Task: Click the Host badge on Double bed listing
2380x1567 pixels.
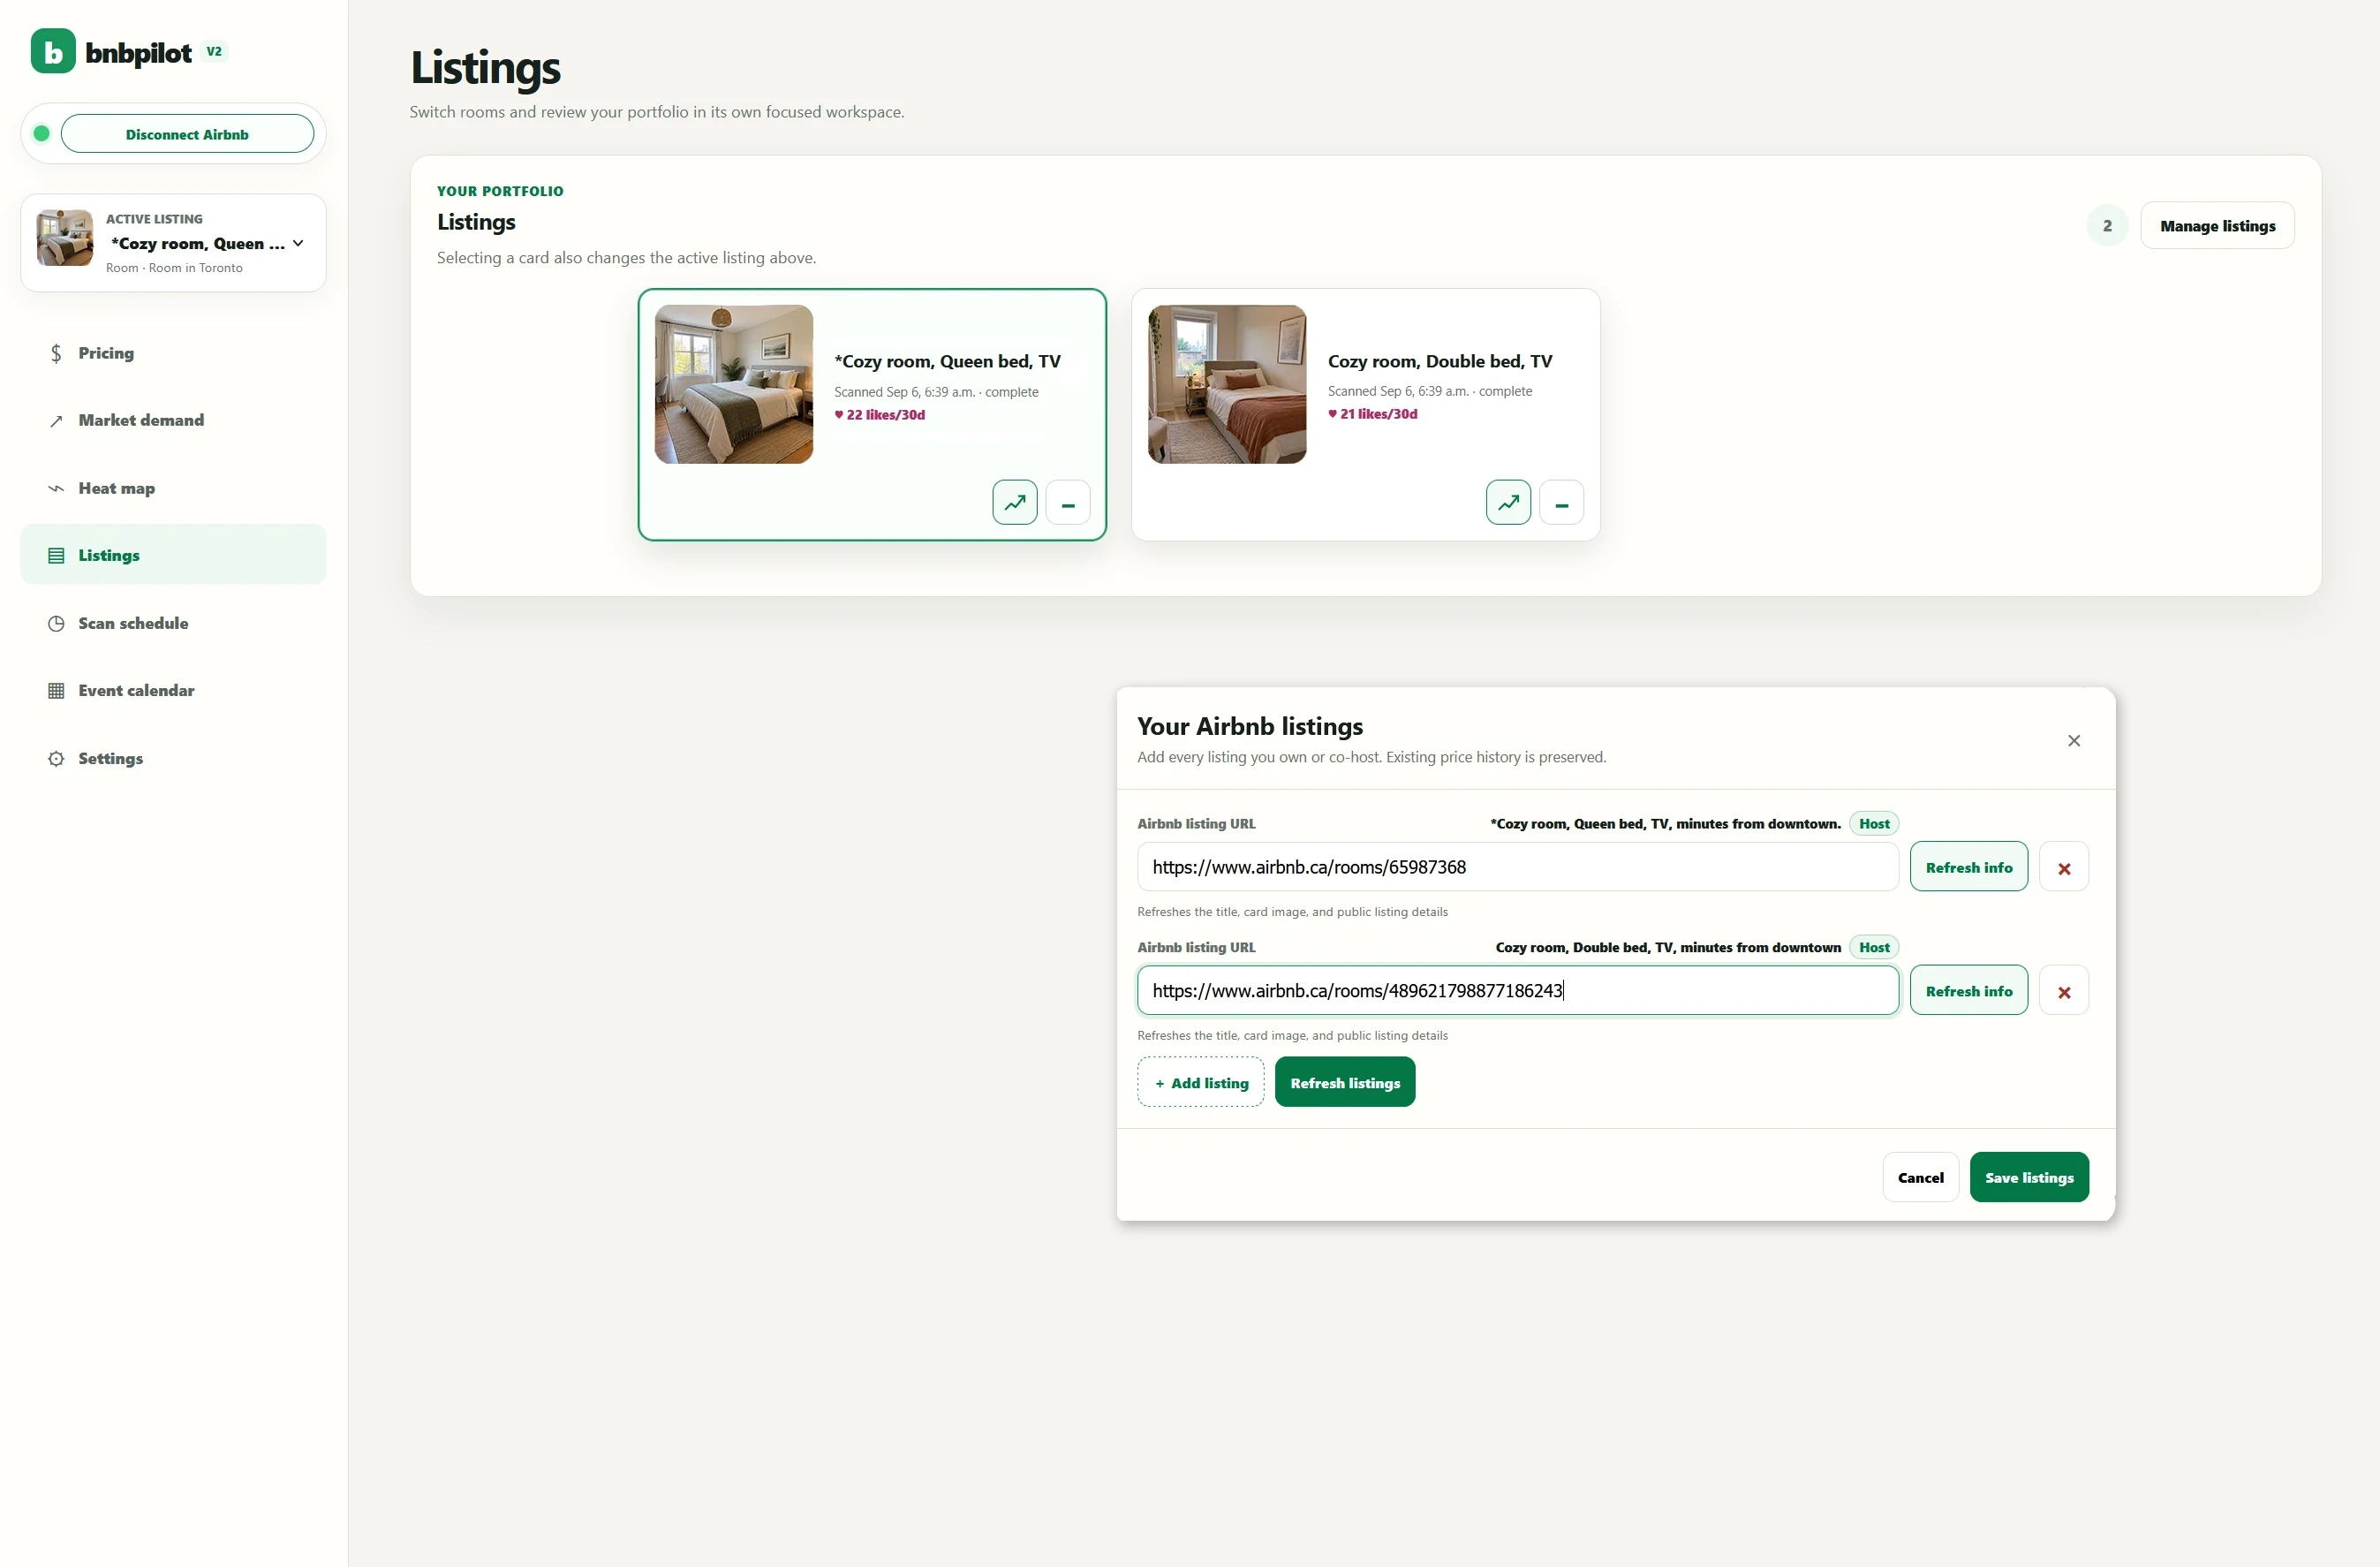Action: (x=1874, y=947)
